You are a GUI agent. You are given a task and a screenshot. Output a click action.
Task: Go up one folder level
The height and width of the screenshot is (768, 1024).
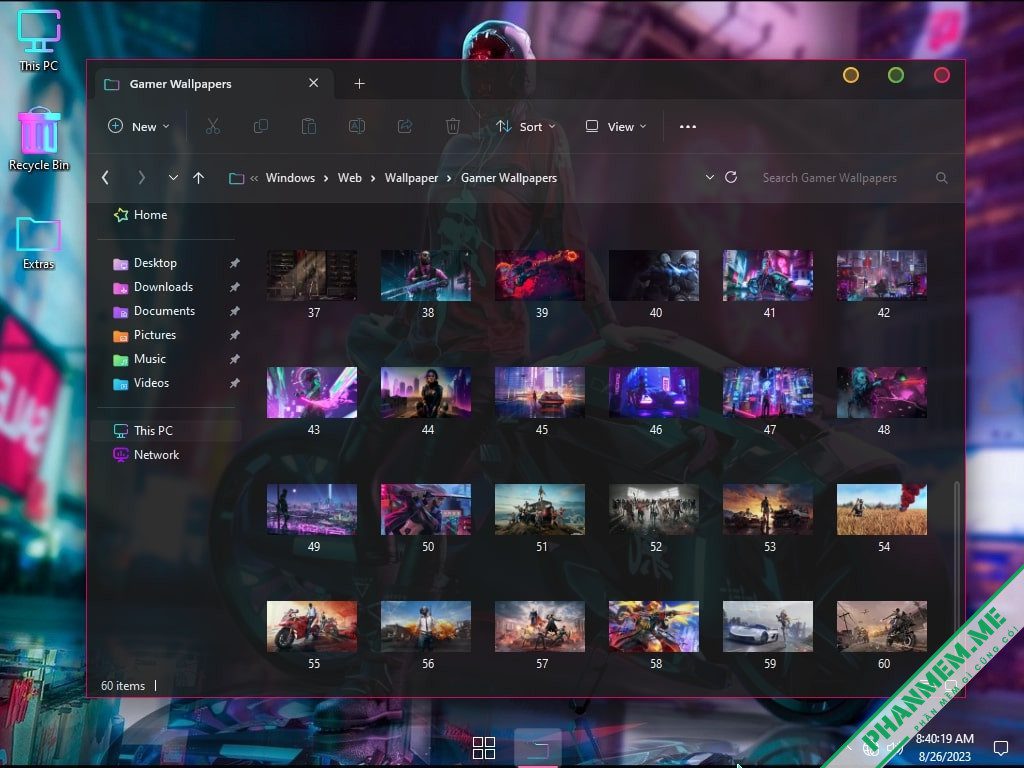point(199,178)
